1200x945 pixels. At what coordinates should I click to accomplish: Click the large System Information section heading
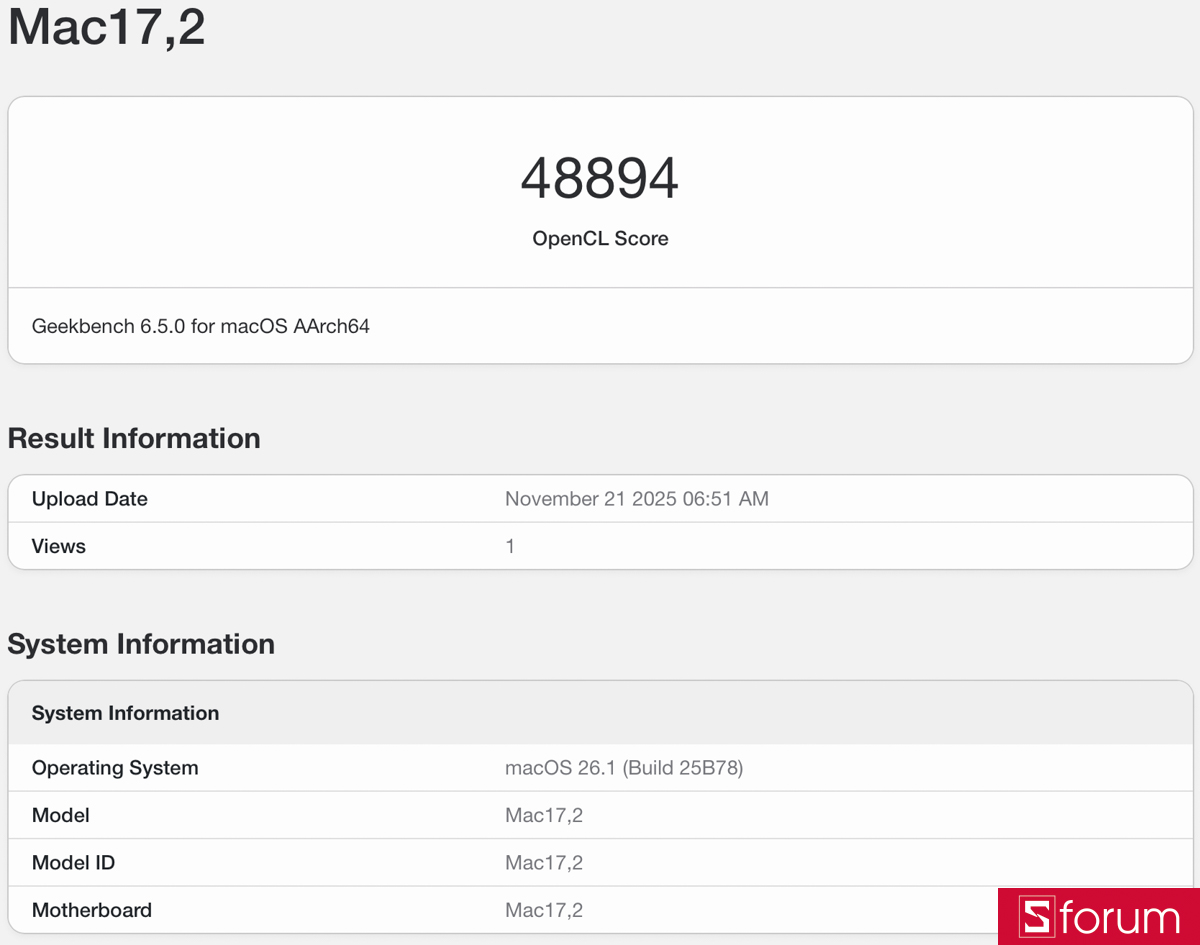click(x=141, y=644)
